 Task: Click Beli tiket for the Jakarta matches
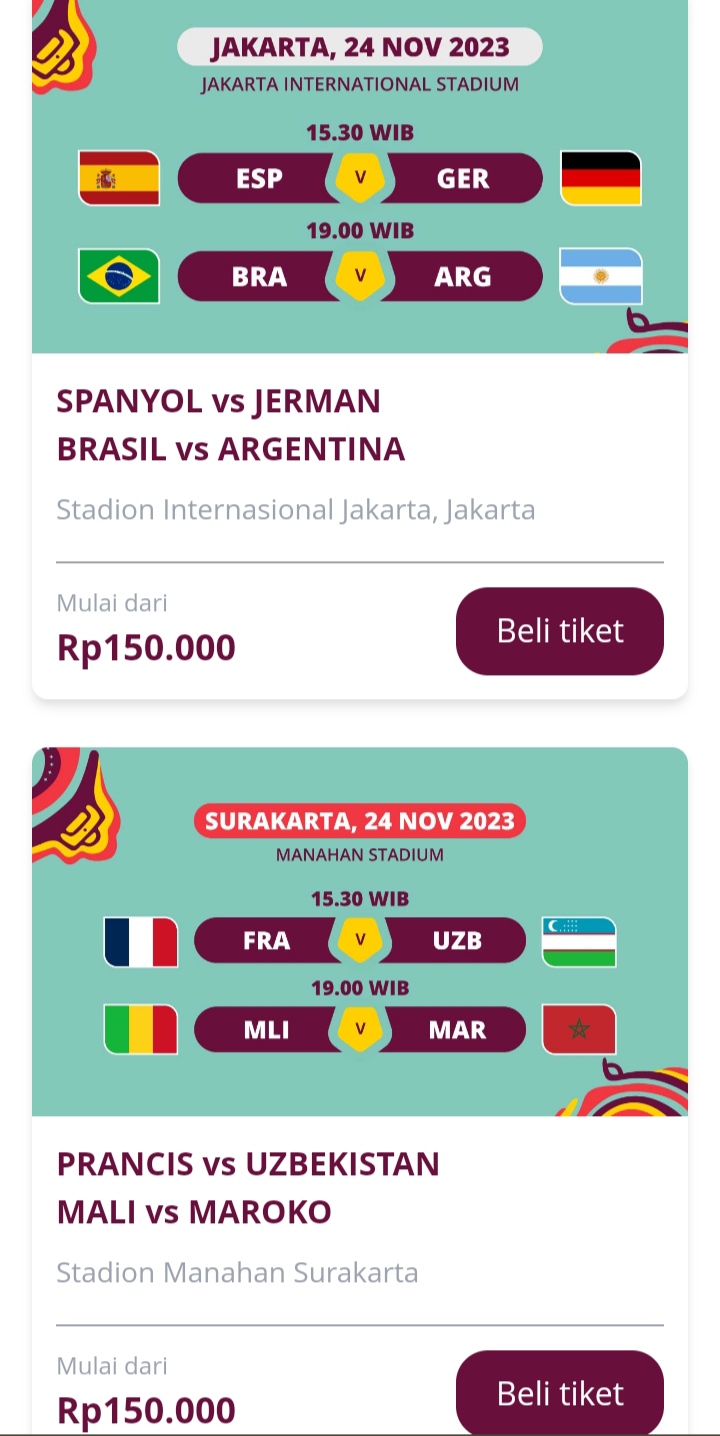coord(559,631)
